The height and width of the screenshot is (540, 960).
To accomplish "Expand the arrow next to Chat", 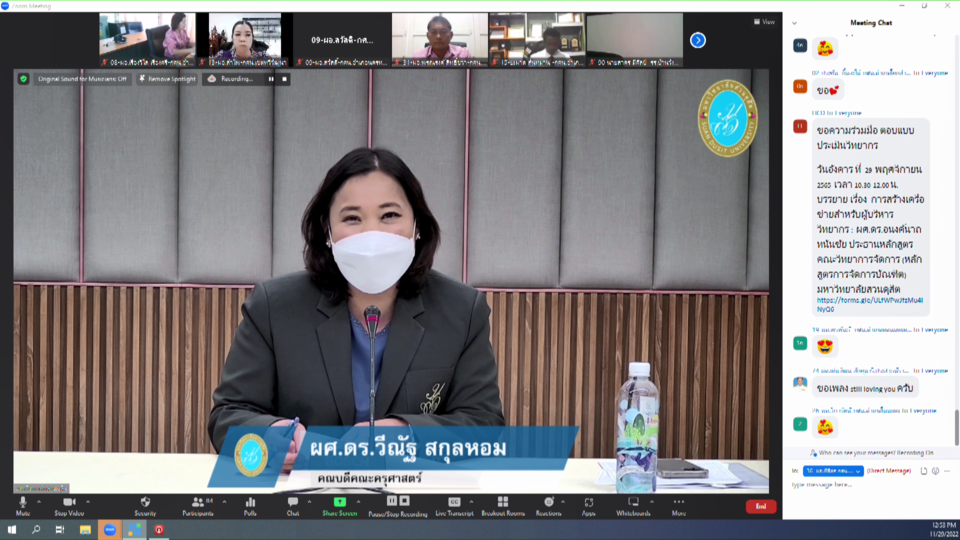I will (309, 501).
